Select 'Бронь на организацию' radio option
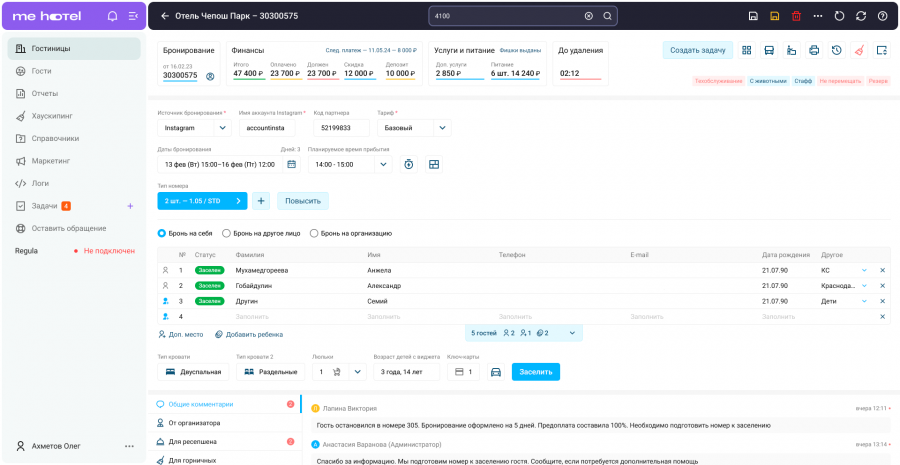The height and width of the screenshot is (465, 900). pos(313,233)
